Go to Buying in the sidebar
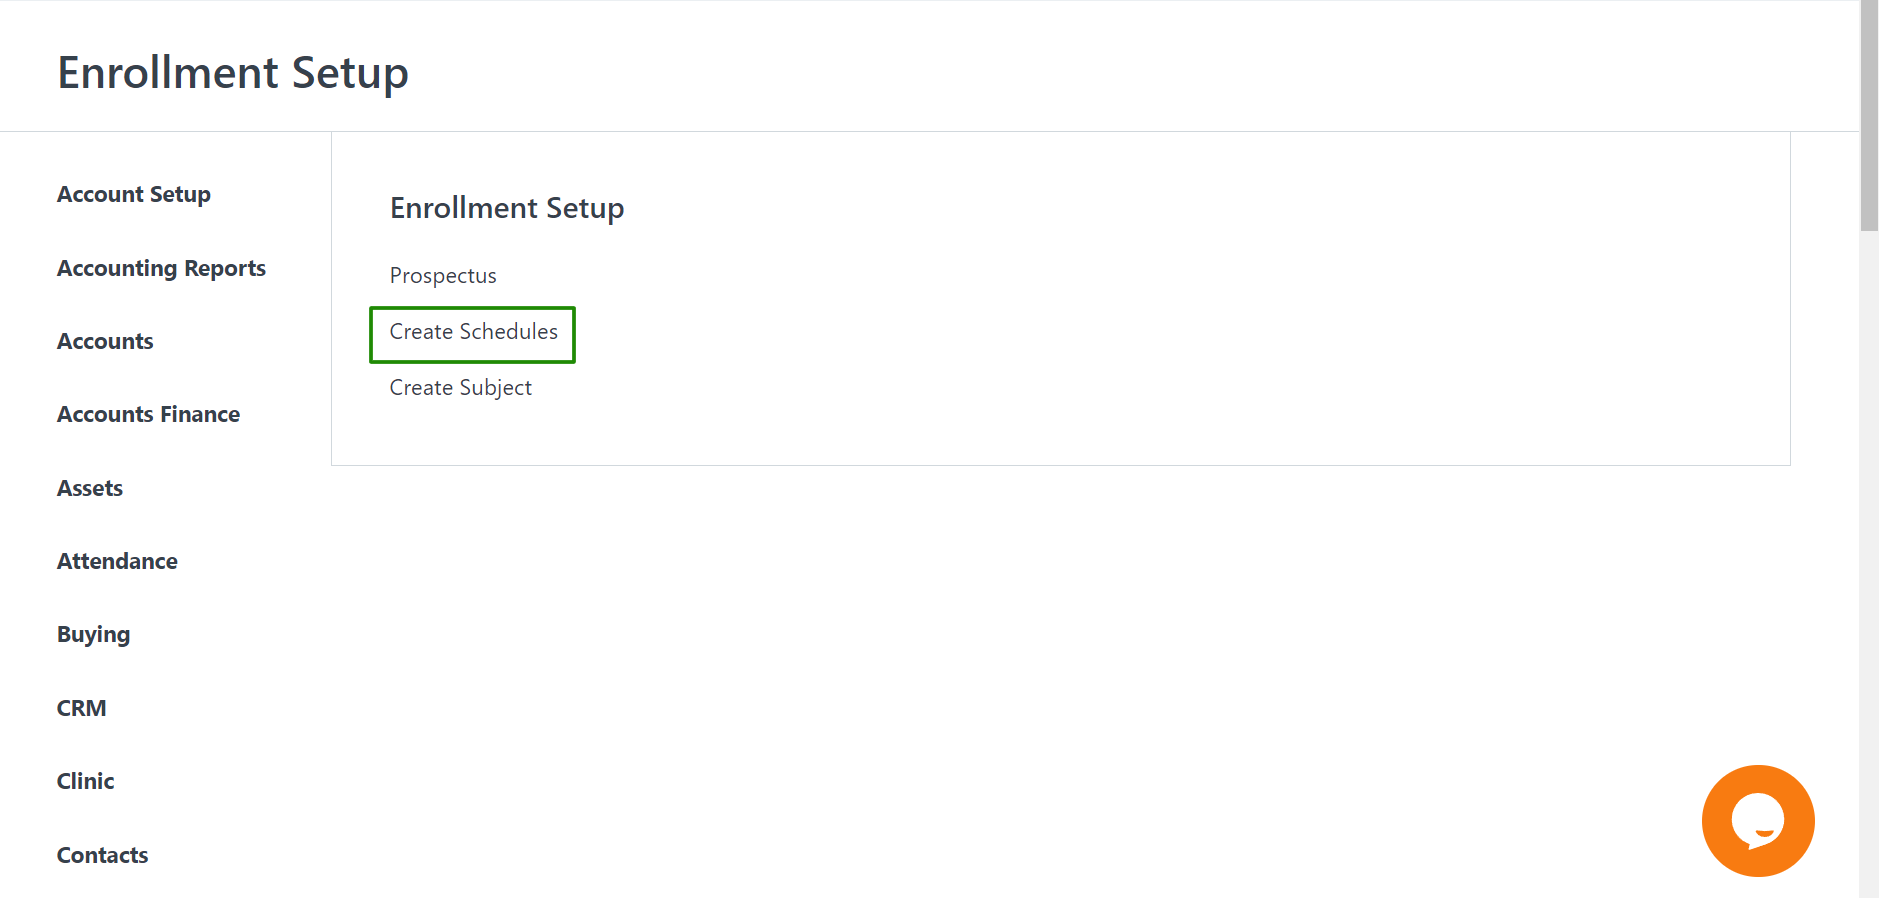 coord(93,635)
